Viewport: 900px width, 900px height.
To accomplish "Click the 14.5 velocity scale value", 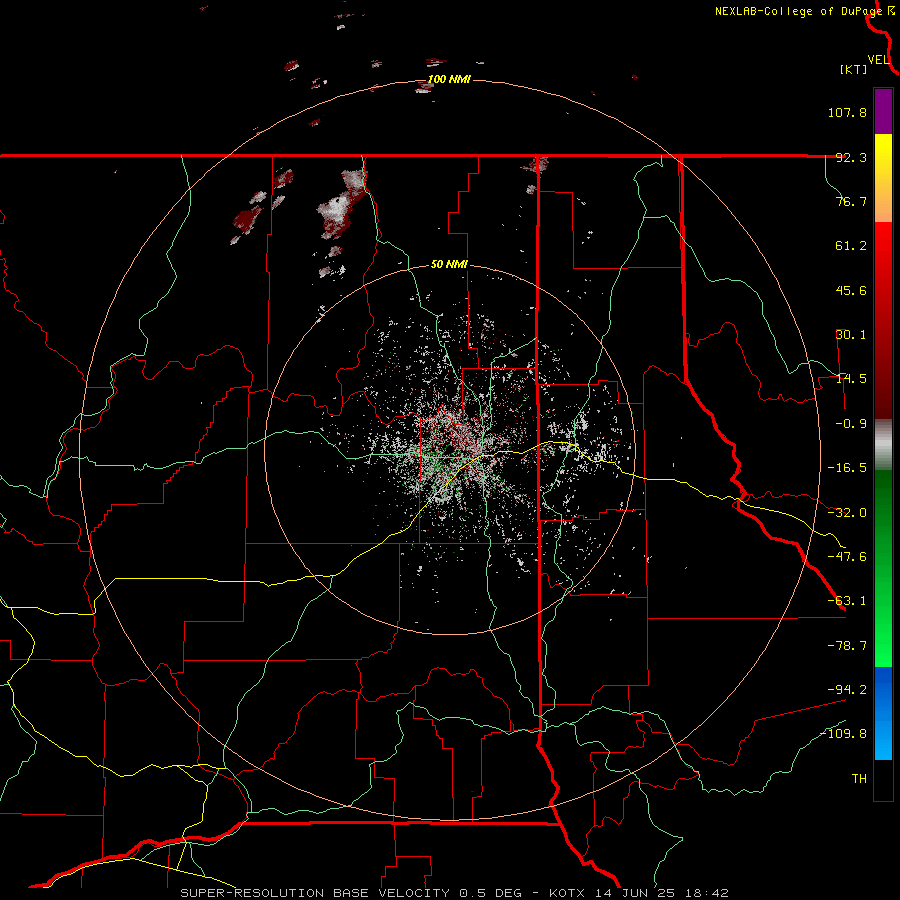I will (851, 379).
